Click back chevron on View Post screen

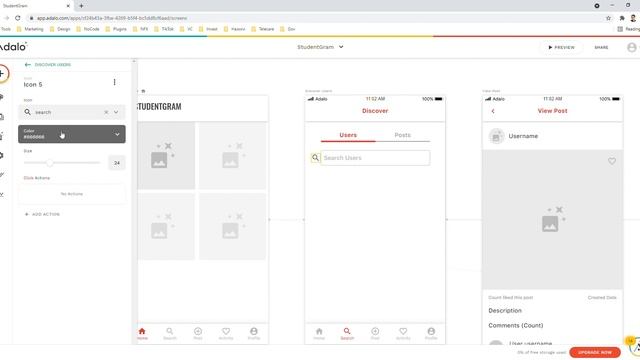click(x=493, y=111)
